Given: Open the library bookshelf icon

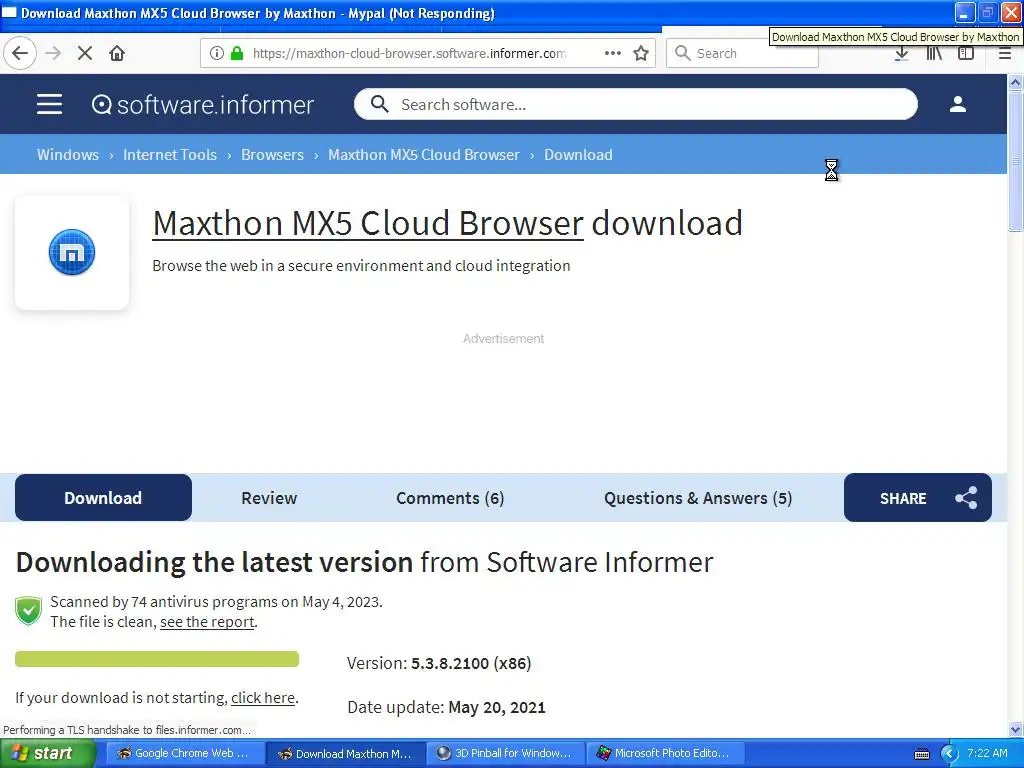Looking at the screenshot, I should [934, 54].
